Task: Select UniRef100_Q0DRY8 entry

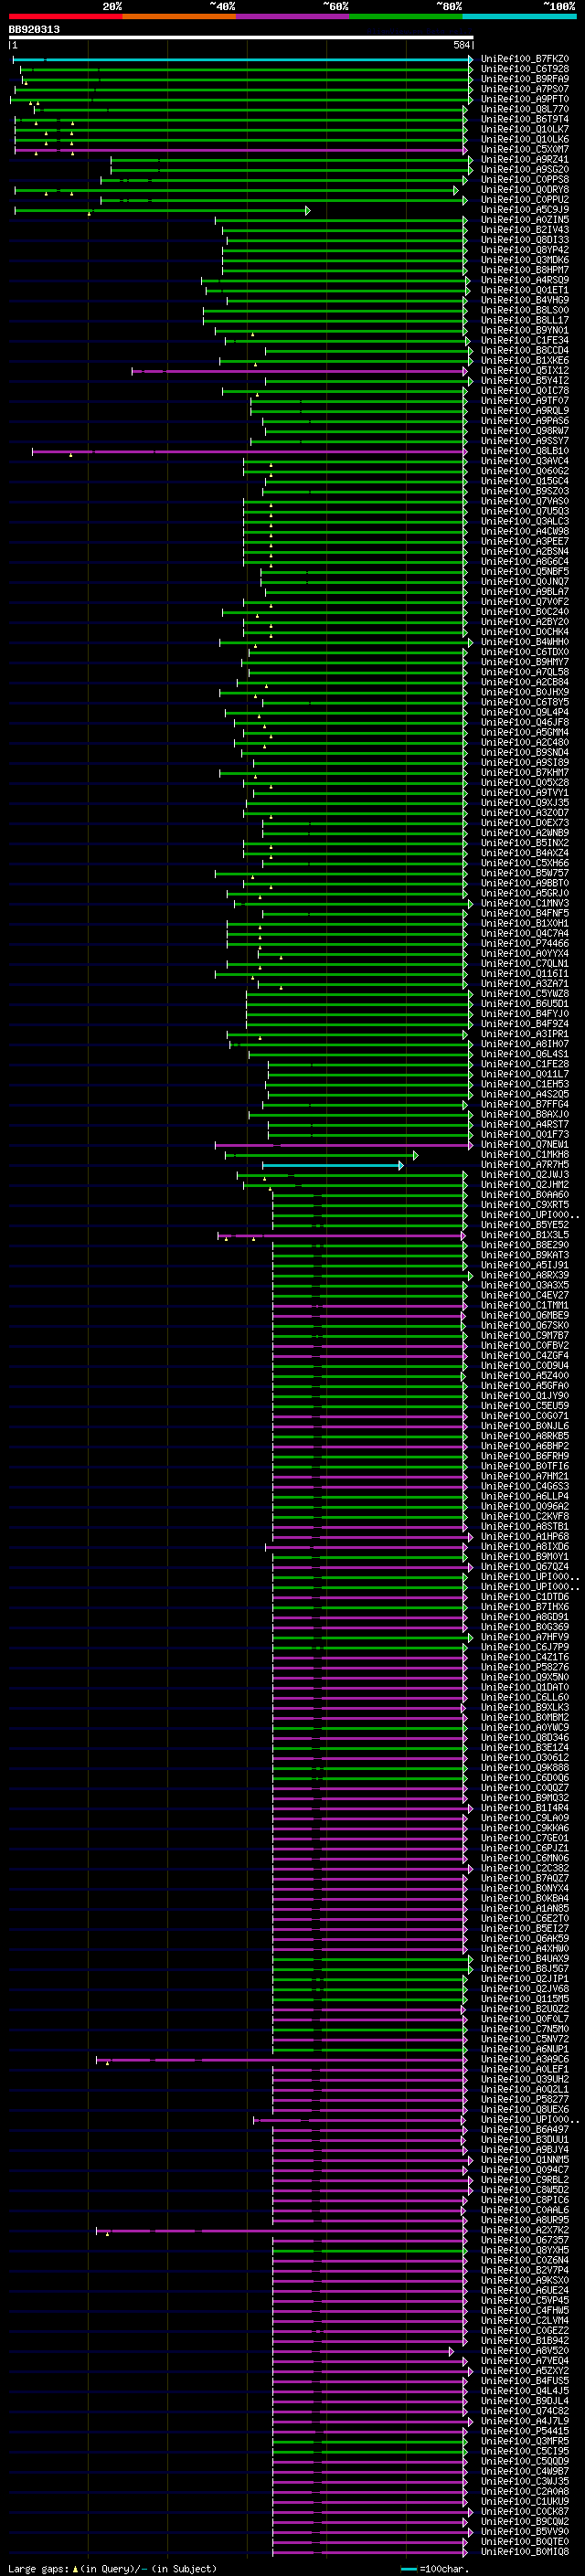Action: 525,190
